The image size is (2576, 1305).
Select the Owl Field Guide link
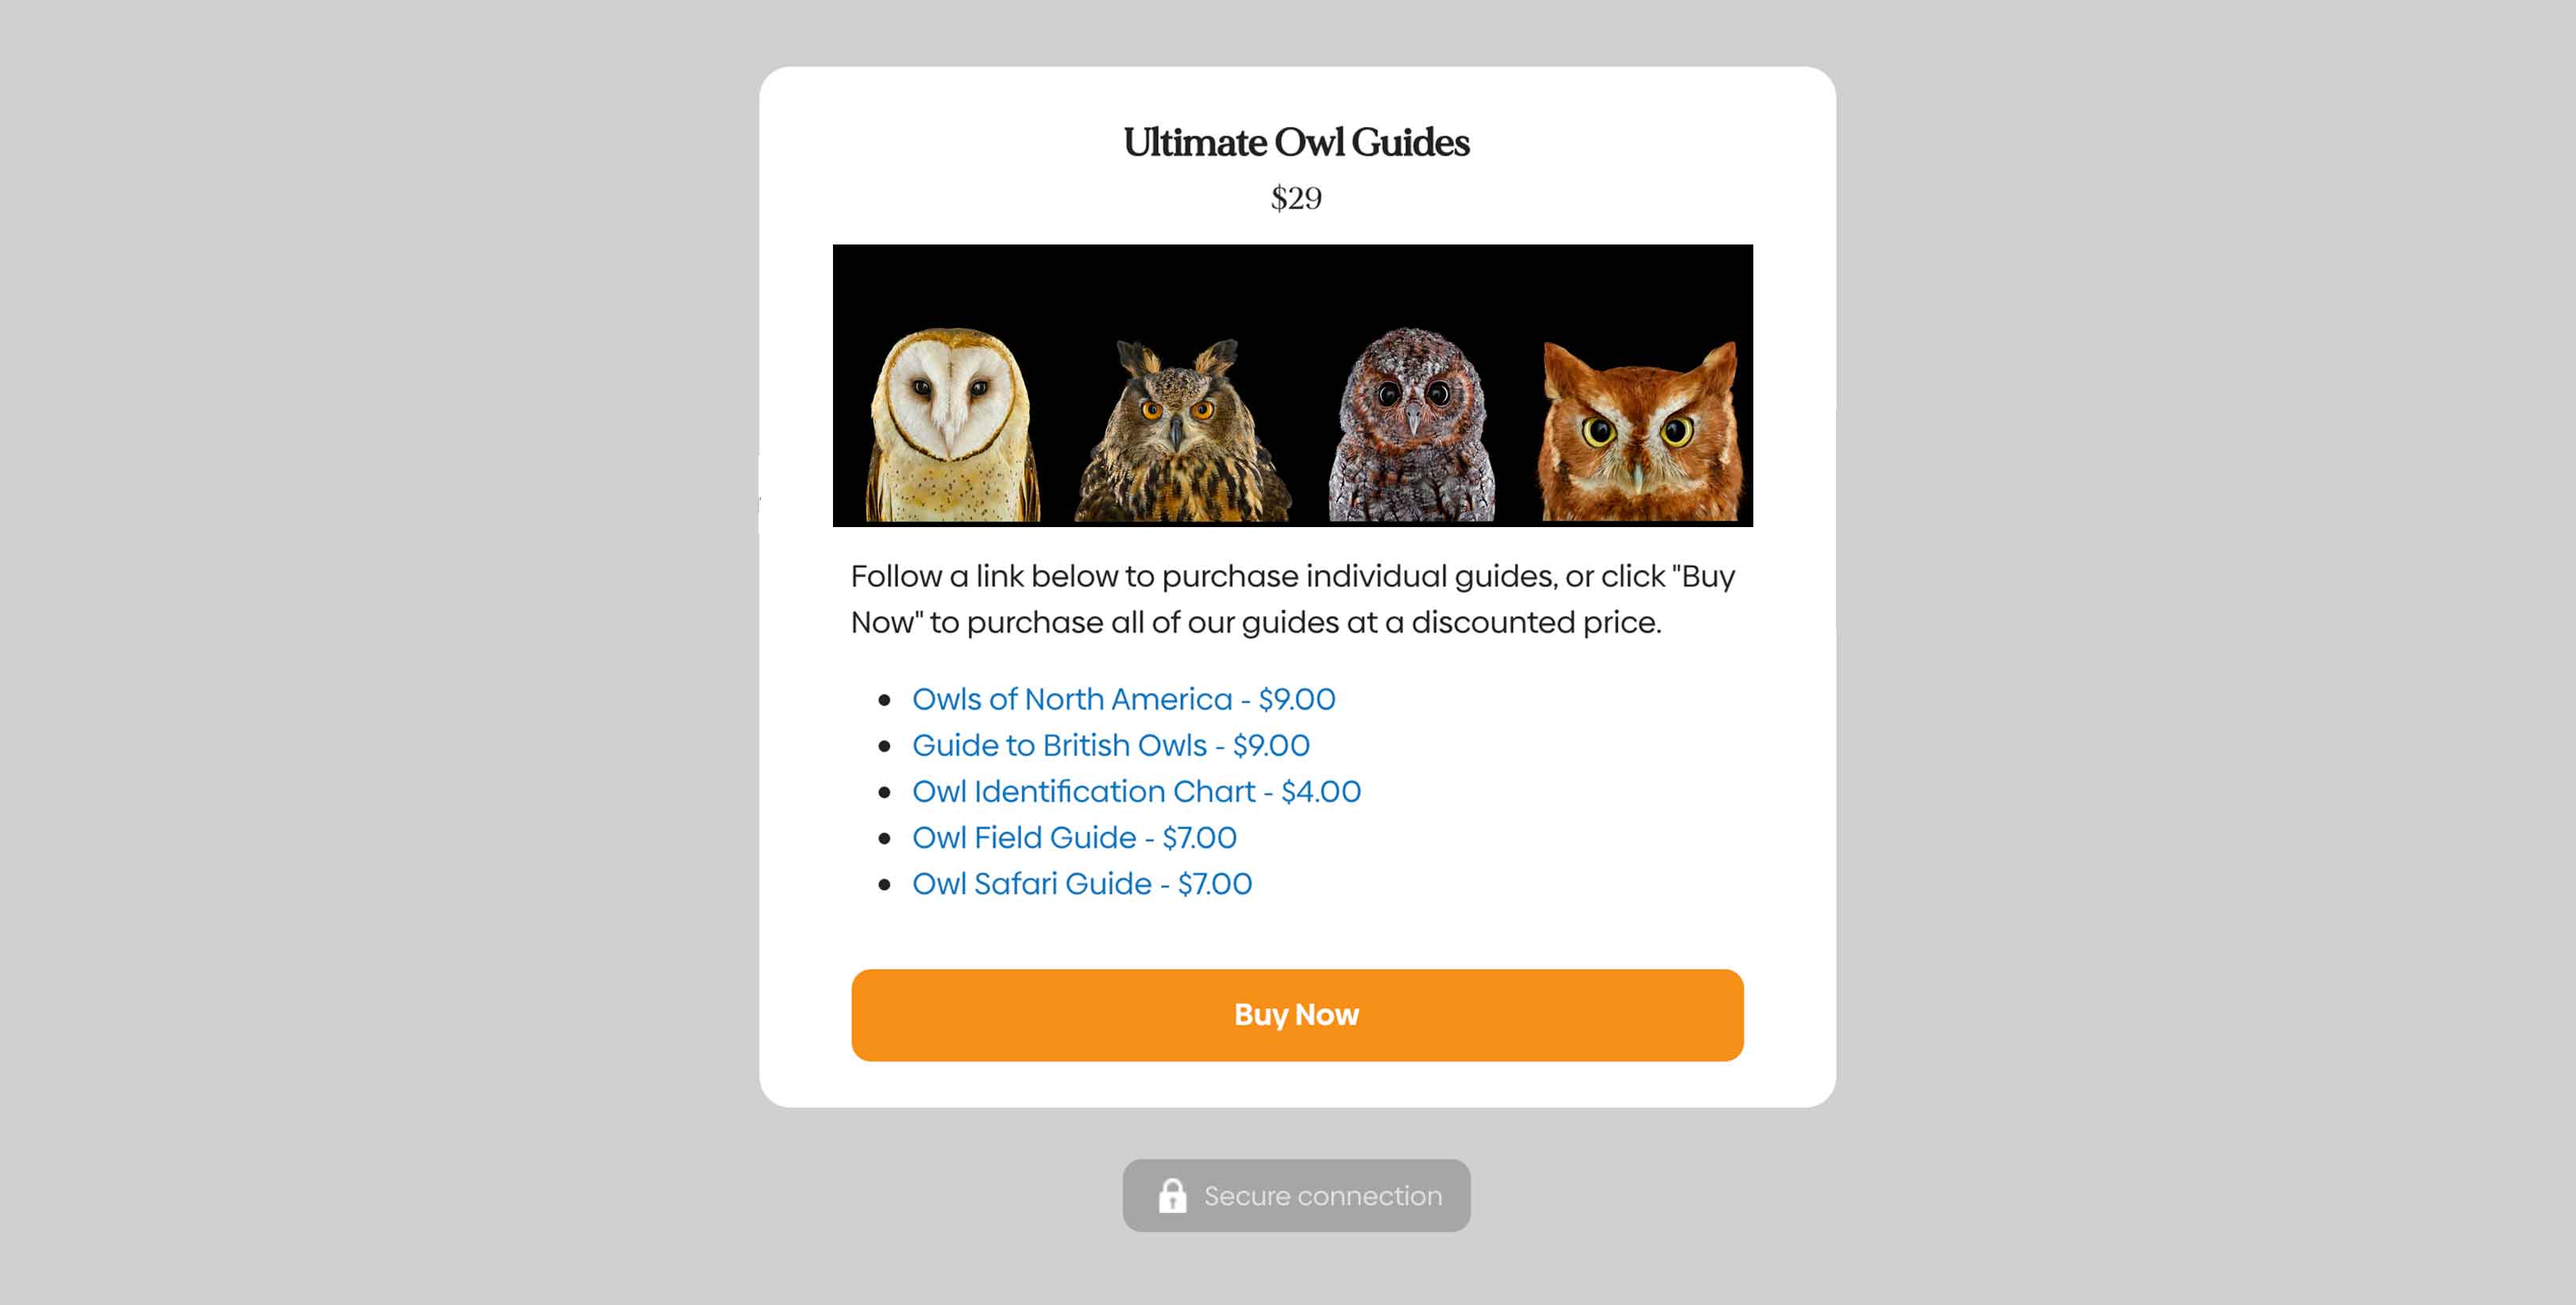click(1074, 837)
